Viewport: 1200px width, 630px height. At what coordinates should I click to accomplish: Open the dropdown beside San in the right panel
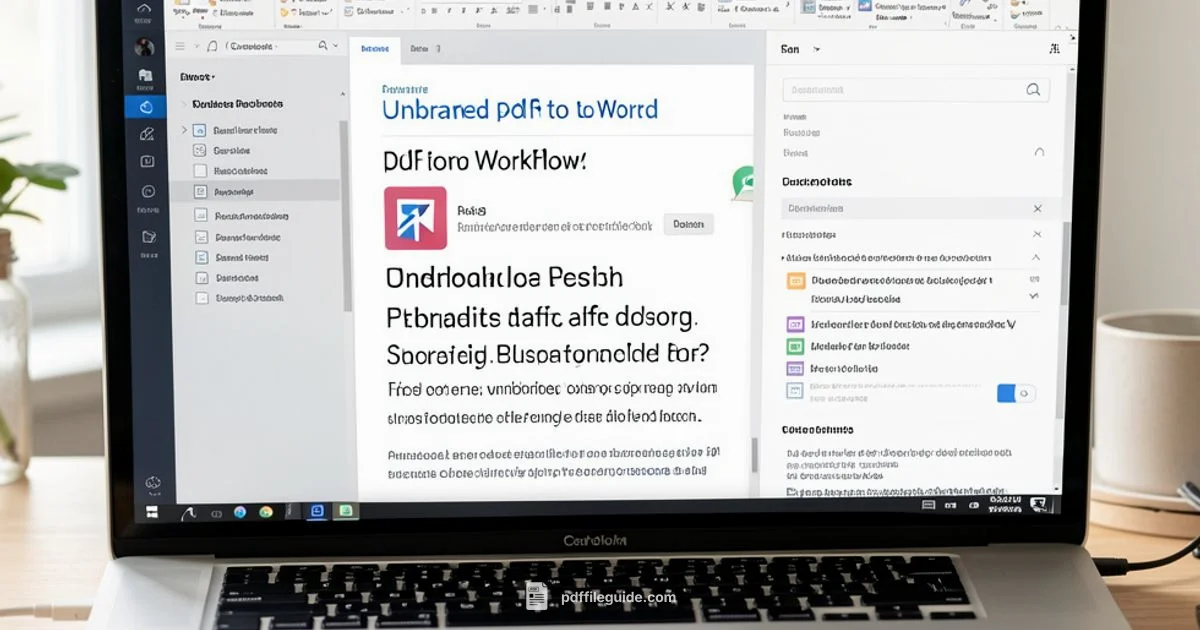(x=815, y=48)
